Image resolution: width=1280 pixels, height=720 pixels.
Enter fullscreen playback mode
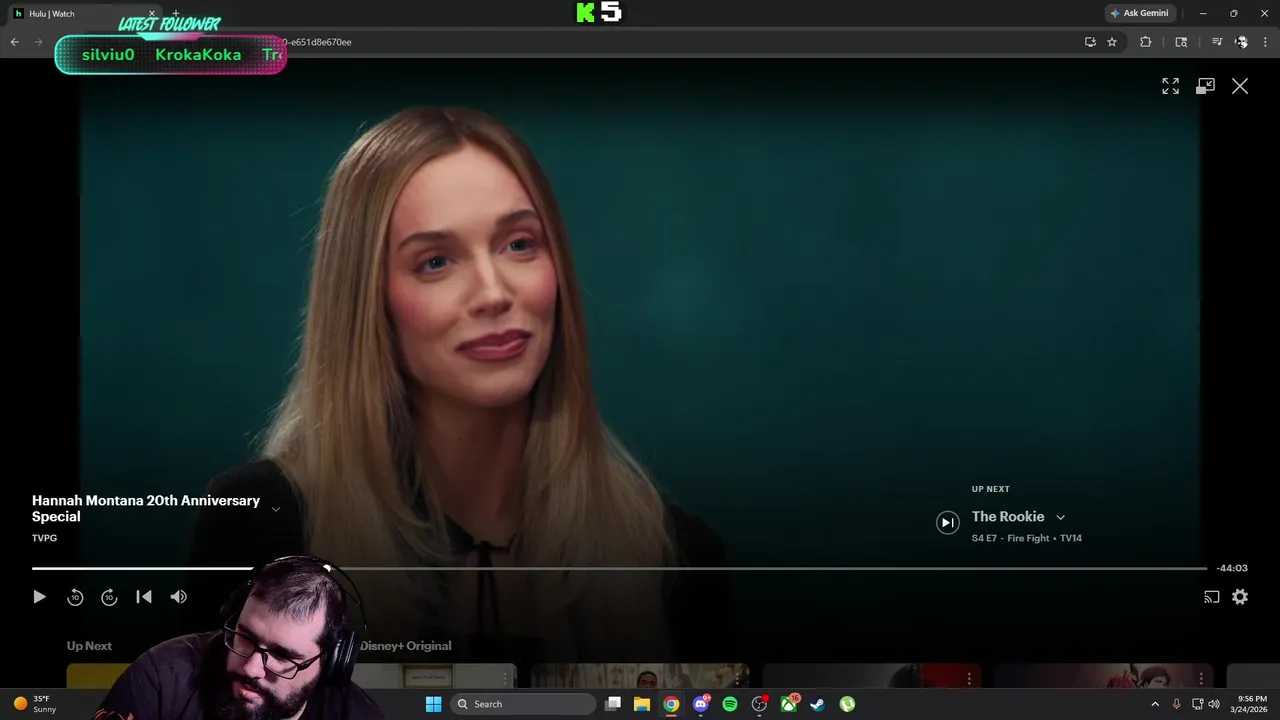point(1170,86)
